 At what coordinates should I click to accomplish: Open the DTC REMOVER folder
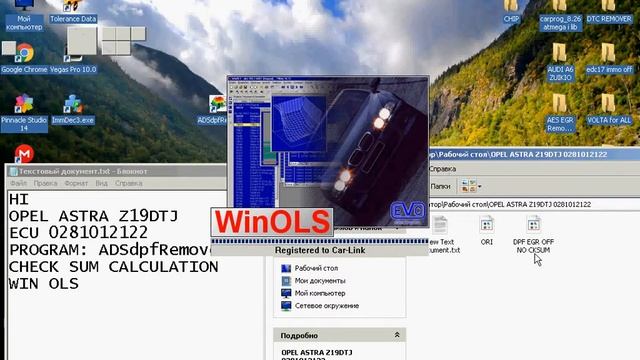tap(609, 11)
